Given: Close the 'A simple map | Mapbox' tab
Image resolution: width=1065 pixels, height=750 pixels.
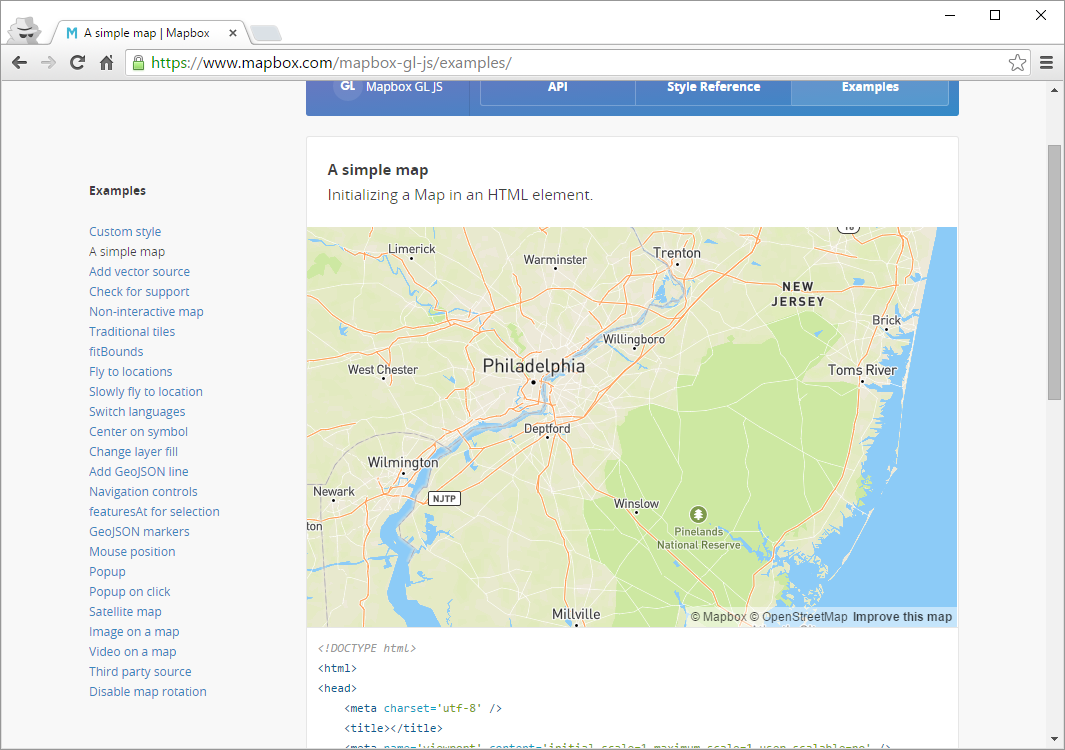Looking at the screenshot, I should coord(233,33).
